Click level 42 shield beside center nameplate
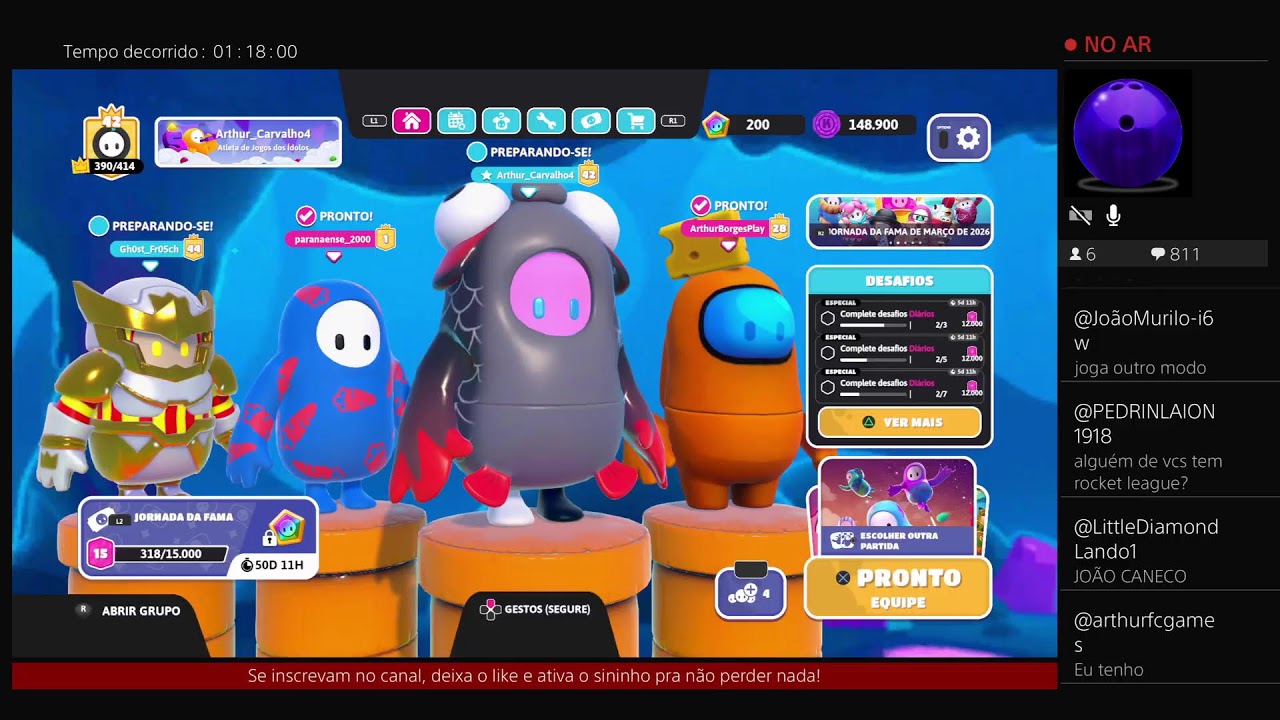Screen dimensions: 1280x720 click(x=588, y=175)
